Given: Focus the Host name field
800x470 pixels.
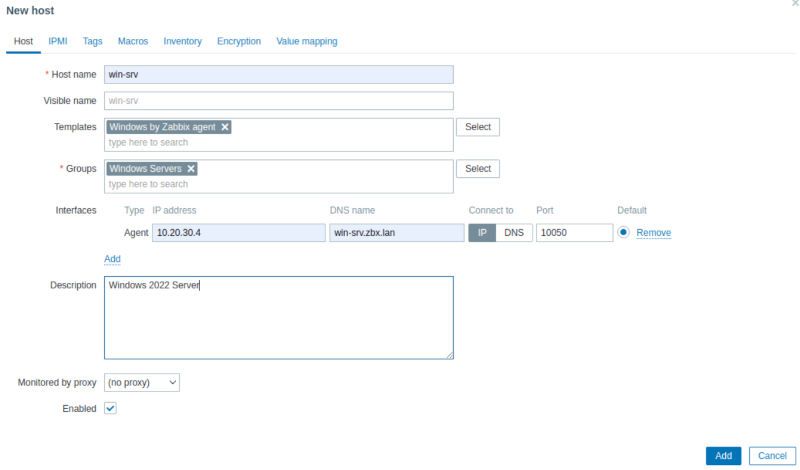Looking at the screenshot, I should (x=279, y=75).
